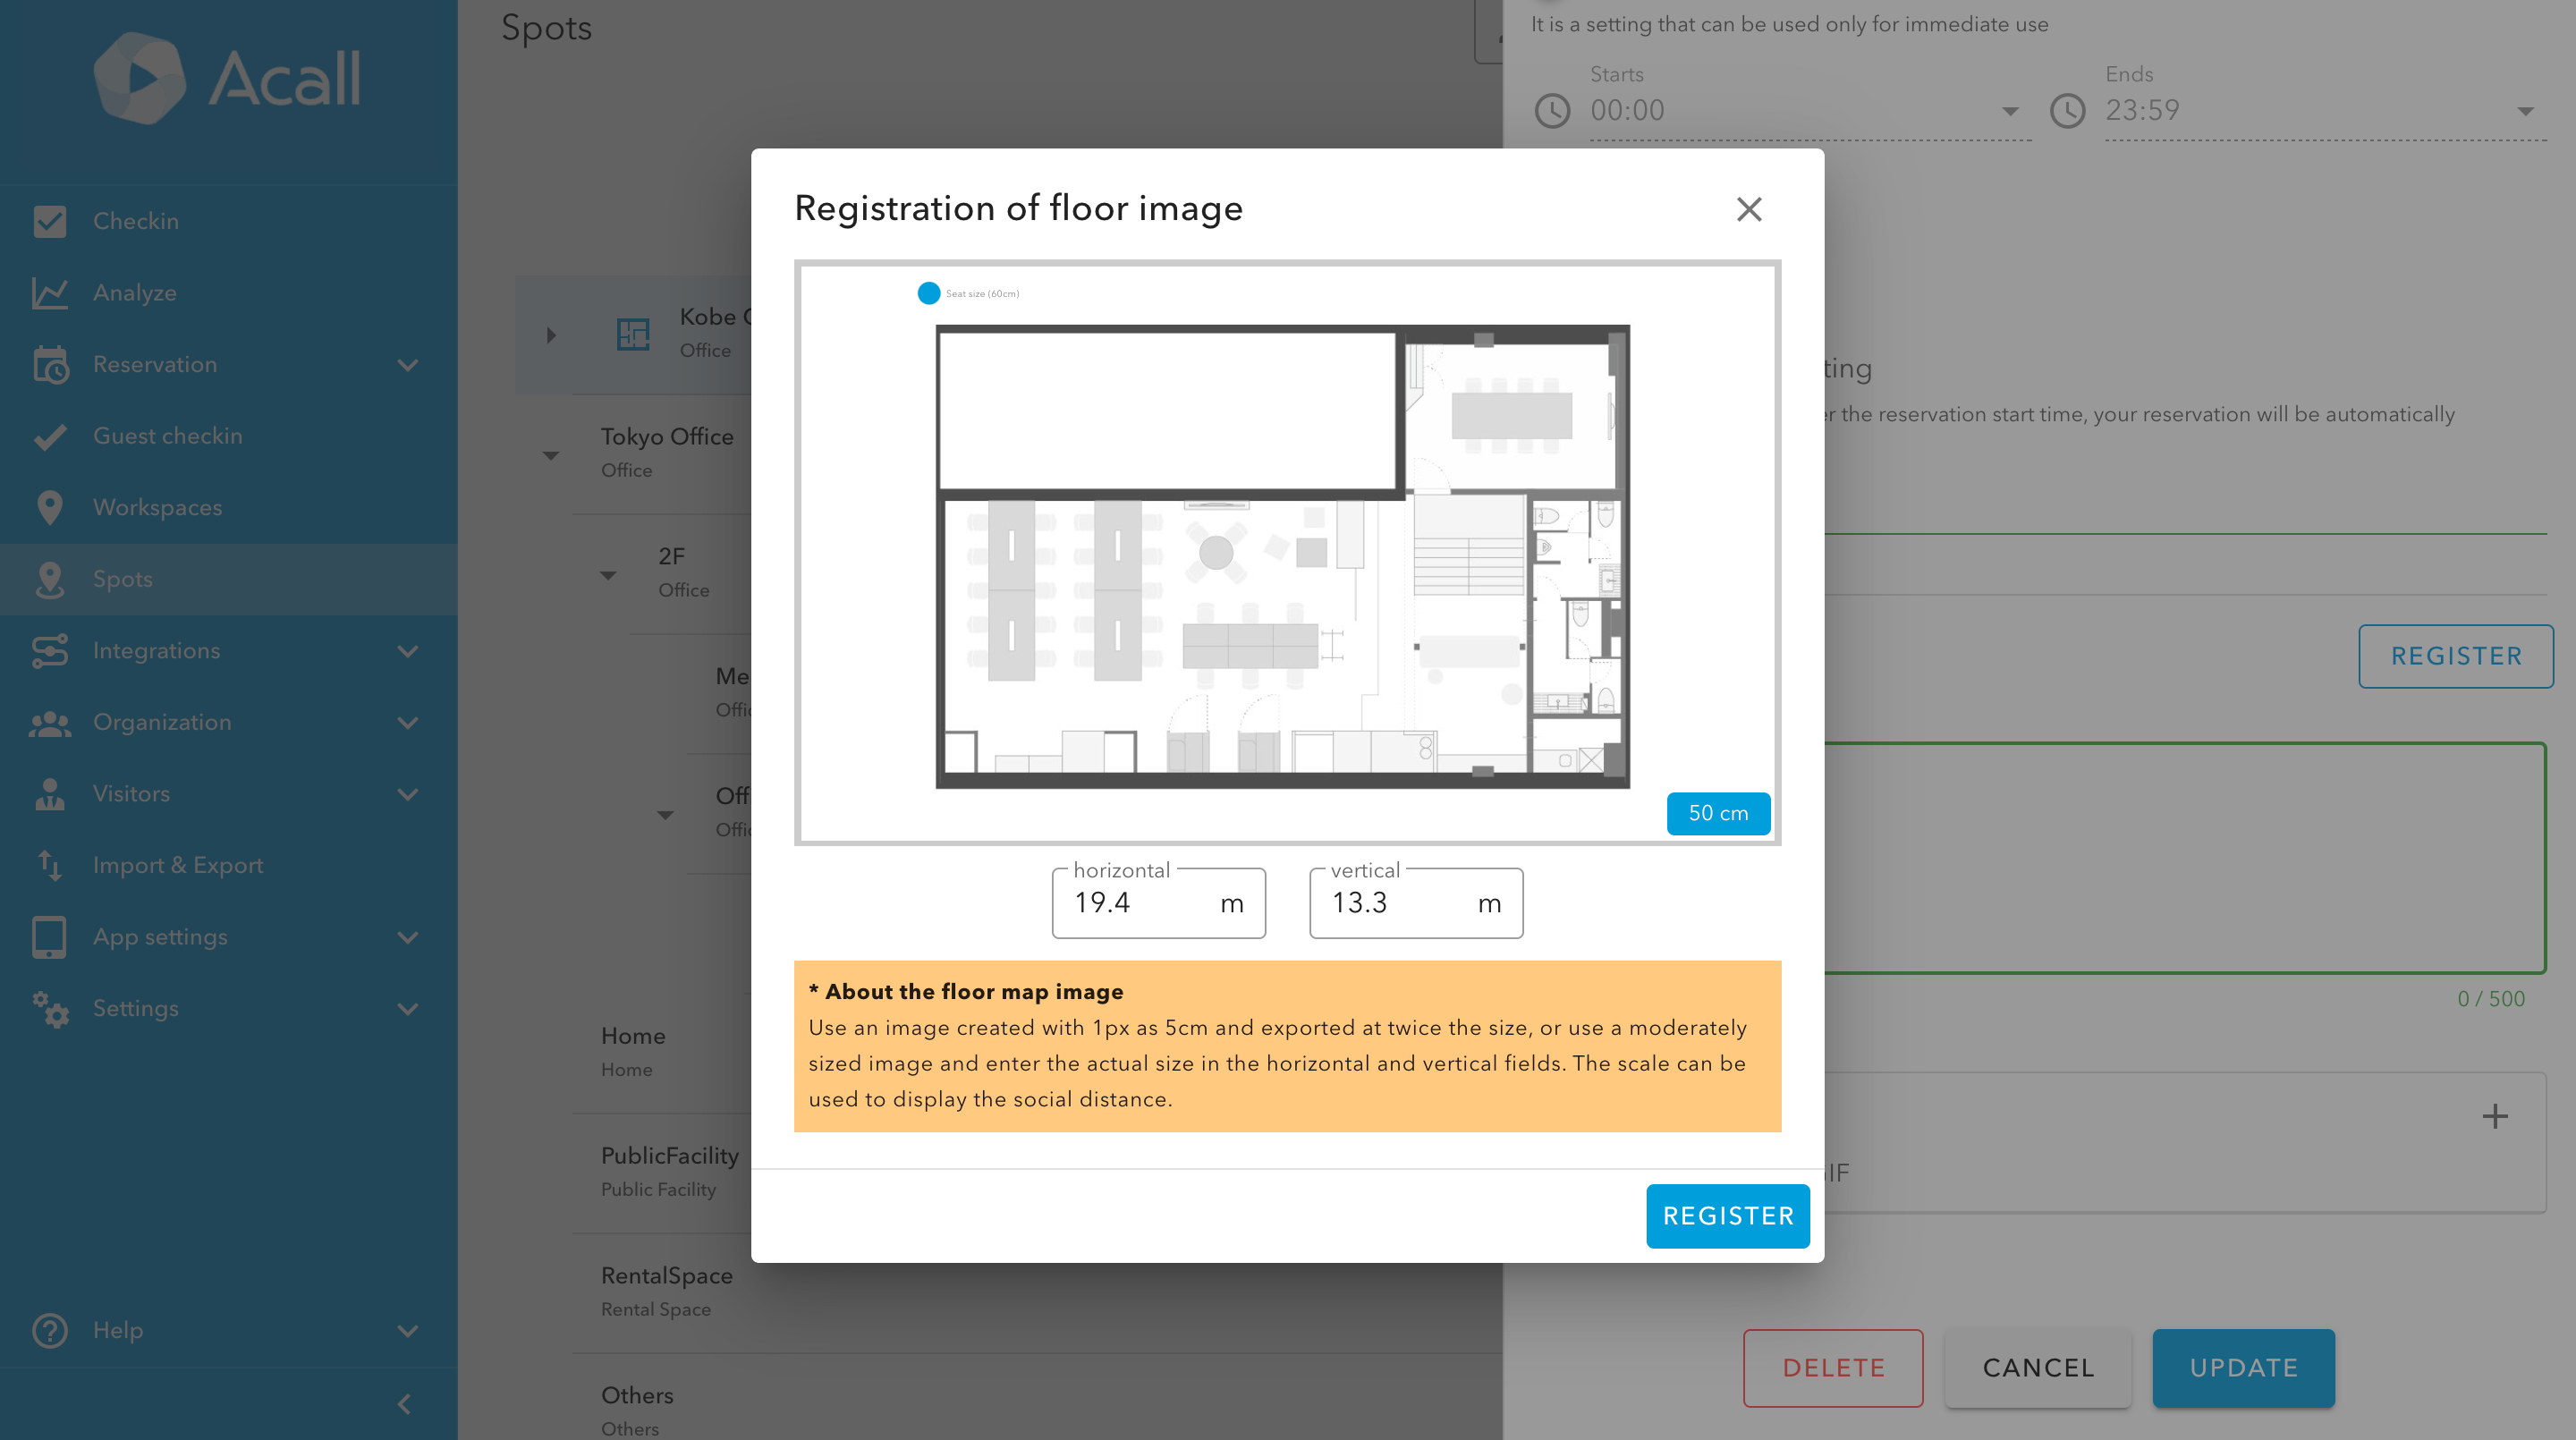
Task: Click the Checkin checkmark icon
Action: pyautogui.click(x=49, y=221)
